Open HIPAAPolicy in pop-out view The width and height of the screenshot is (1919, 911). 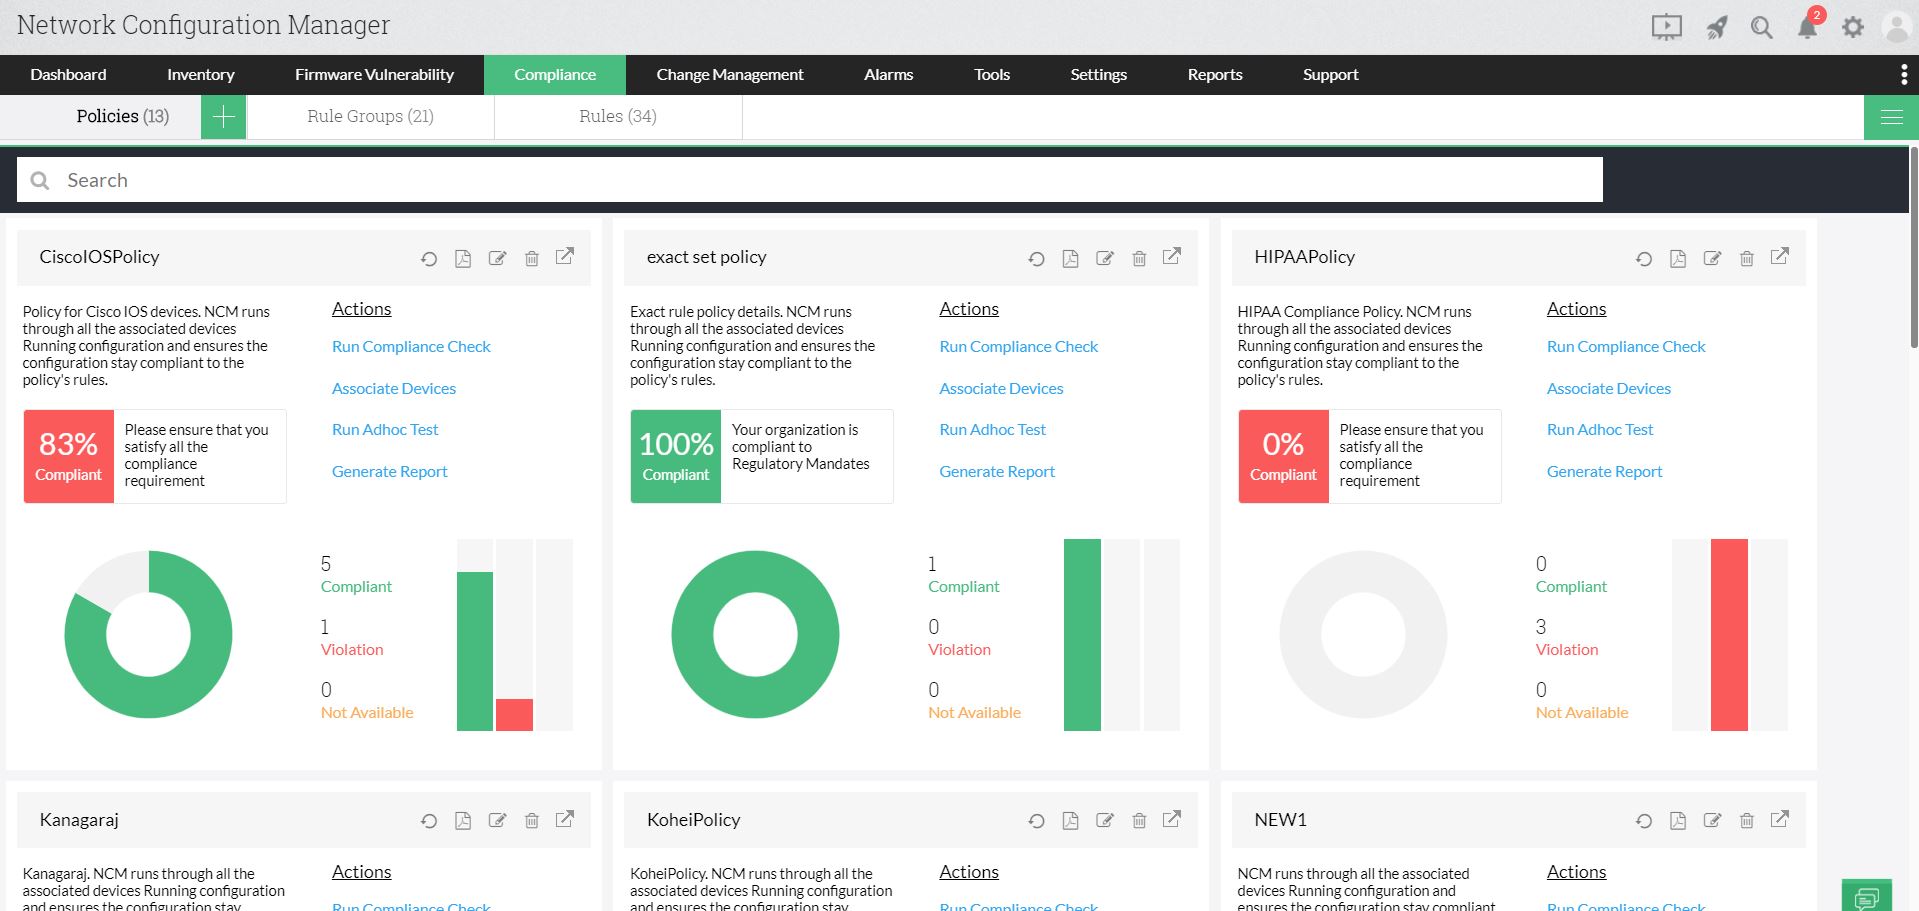[x=1780, y=256]
